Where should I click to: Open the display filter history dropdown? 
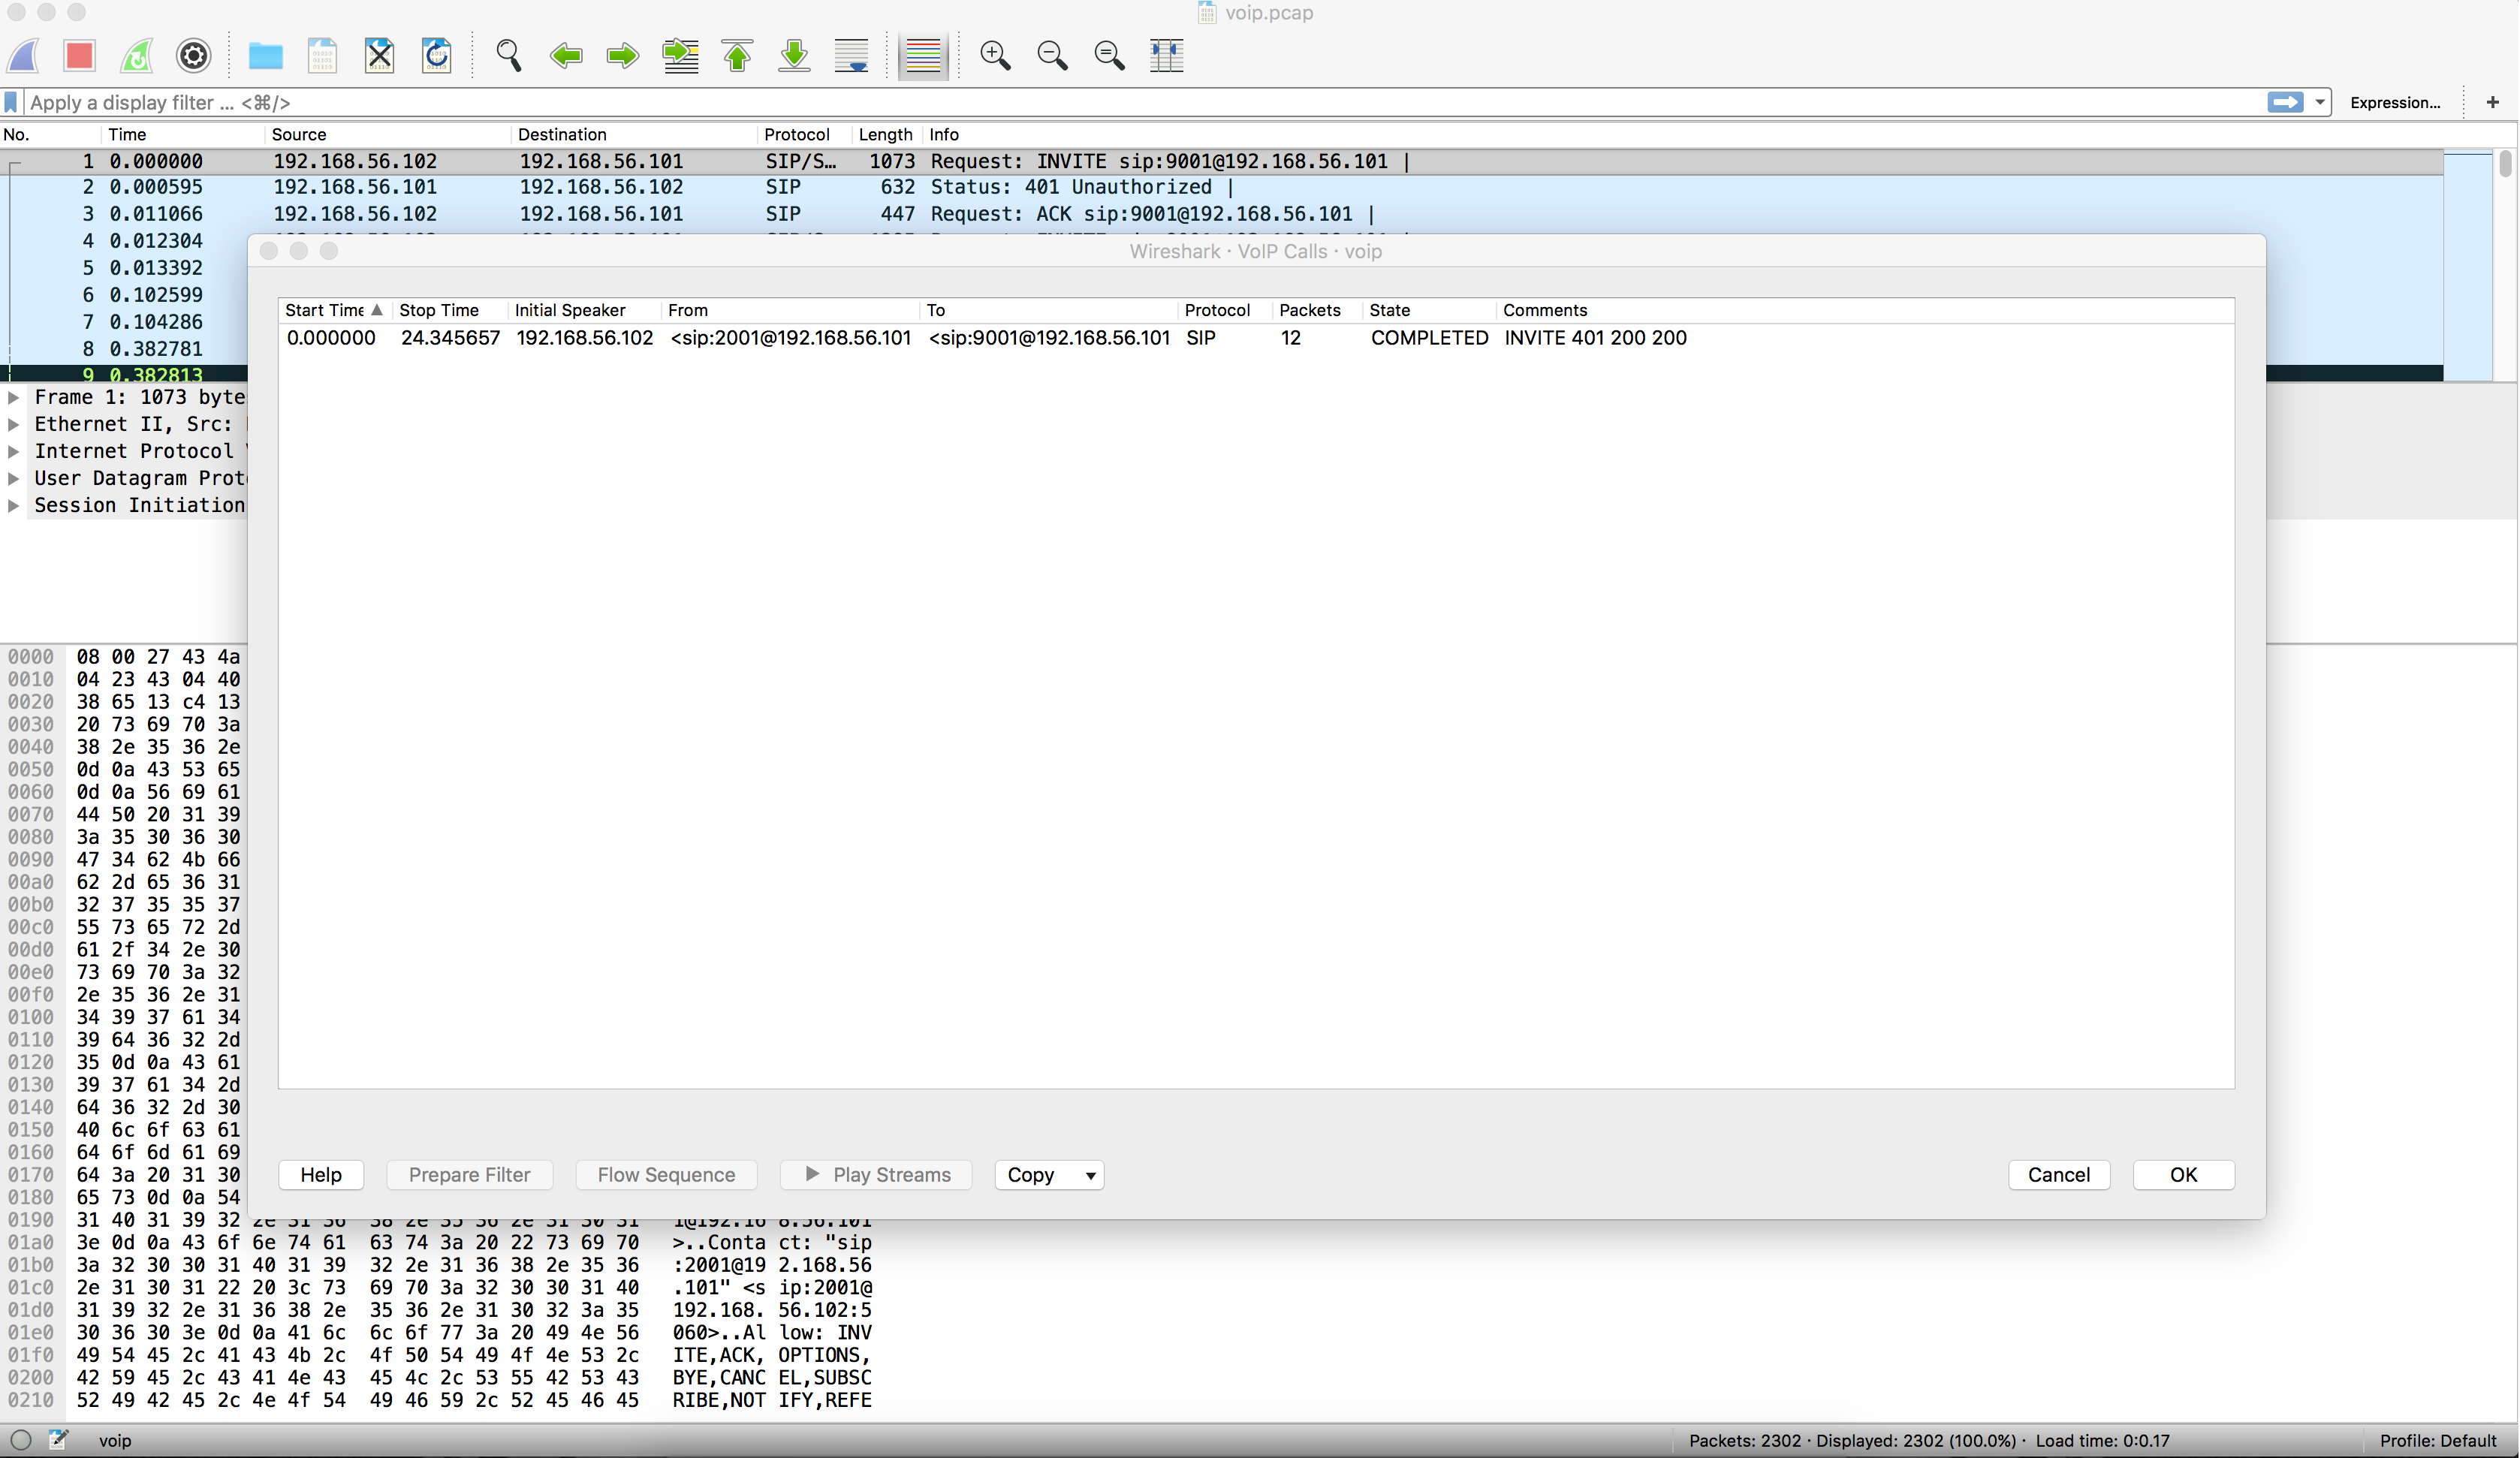(x=2319, y=102)
